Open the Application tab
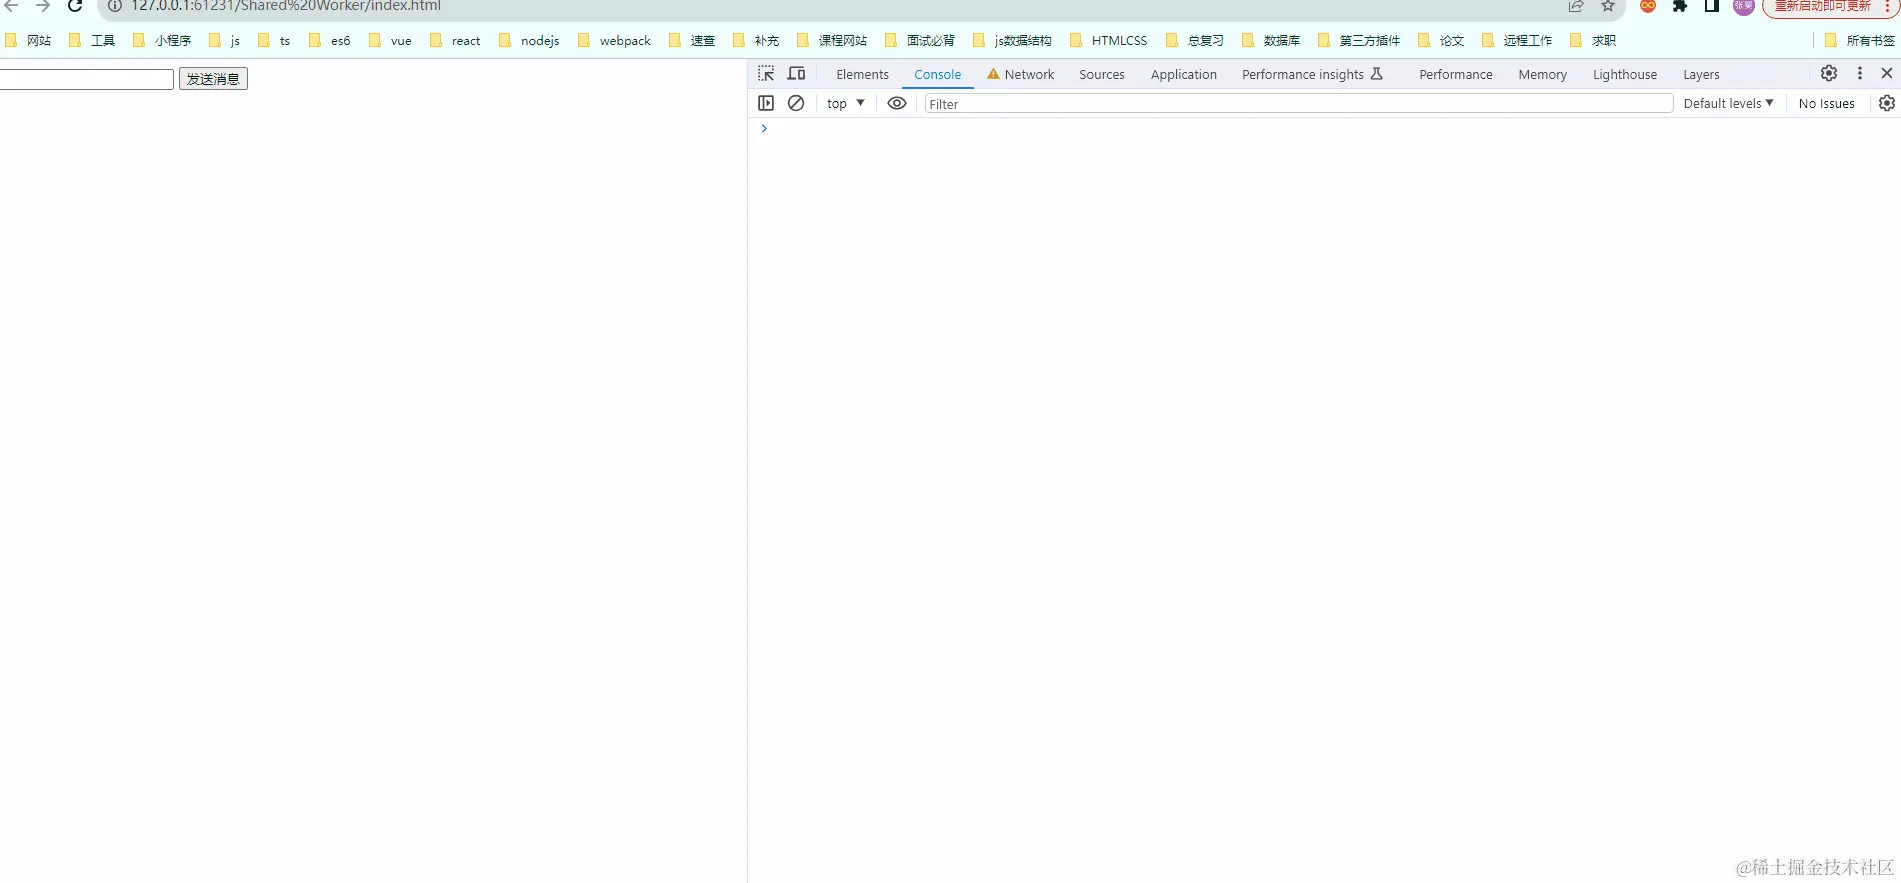The width and height of the screenshot is (1901, 883). point(1183,75)
